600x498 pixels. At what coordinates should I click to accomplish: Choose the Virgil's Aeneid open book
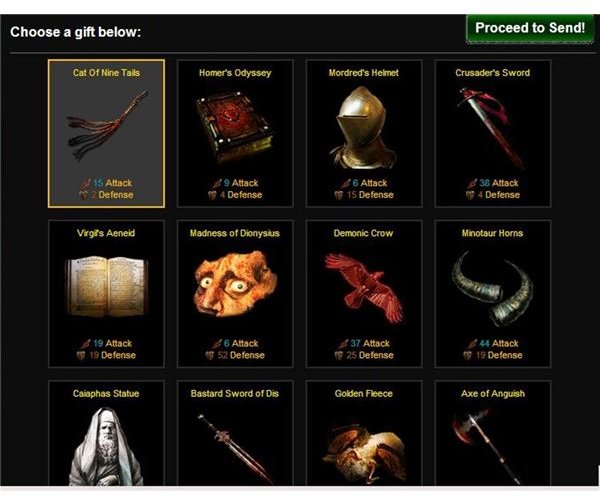coord(106,287)
